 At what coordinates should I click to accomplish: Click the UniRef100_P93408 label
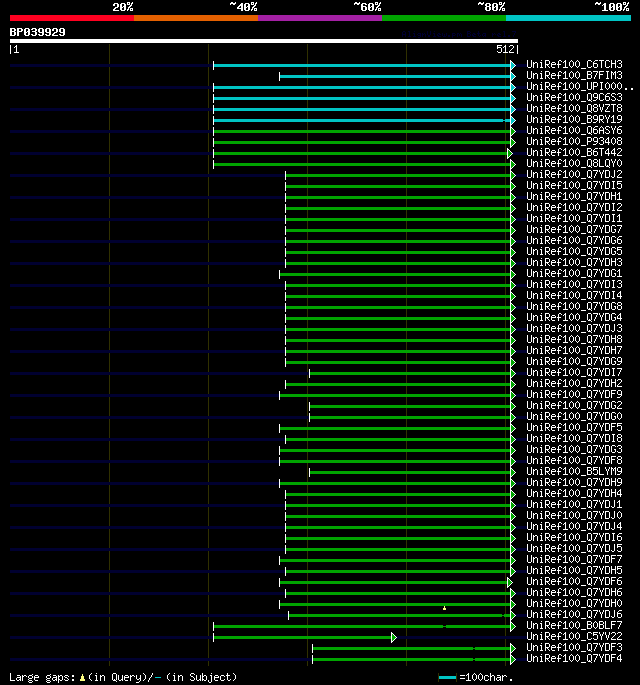point(574,142)
